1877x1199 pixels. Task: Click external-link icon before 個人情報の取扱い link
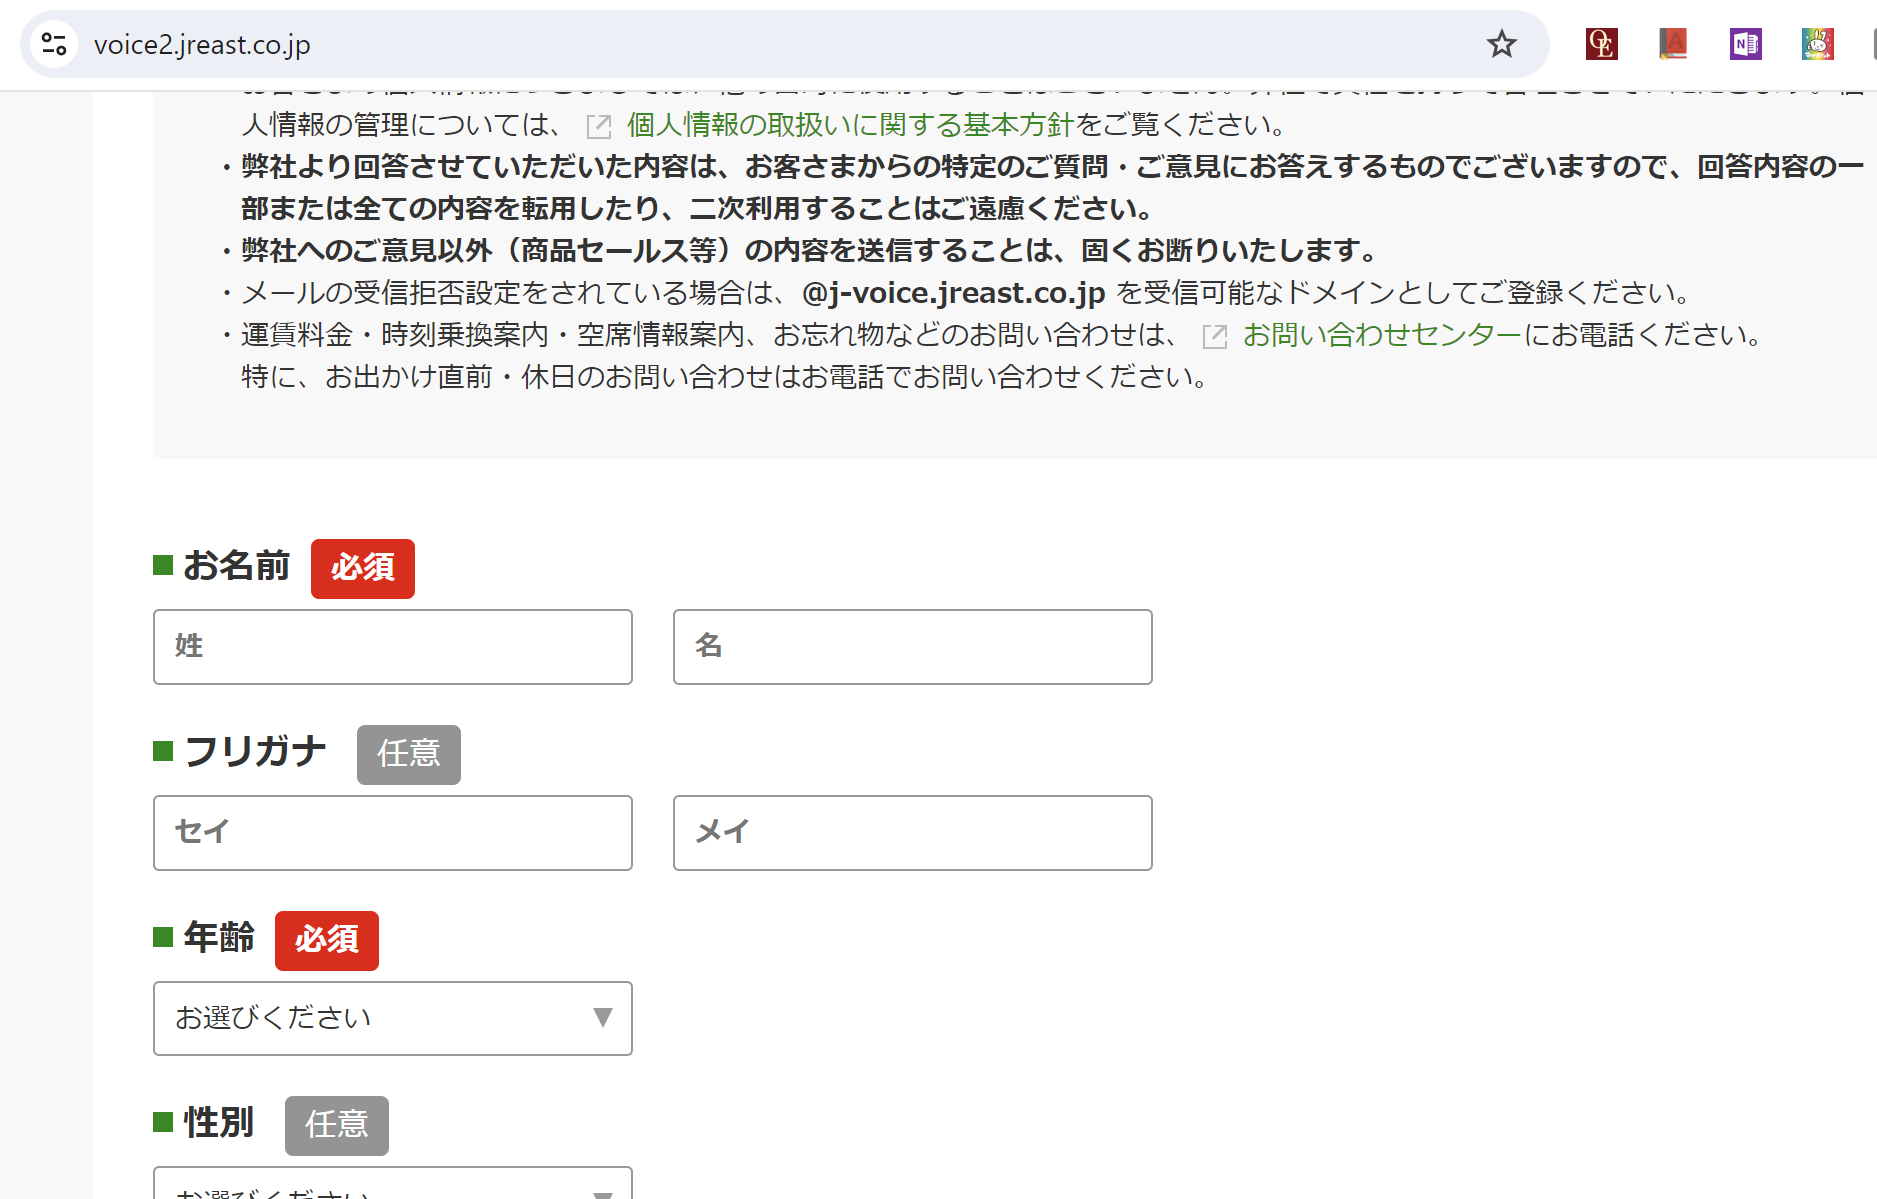(x=599, y=126)
